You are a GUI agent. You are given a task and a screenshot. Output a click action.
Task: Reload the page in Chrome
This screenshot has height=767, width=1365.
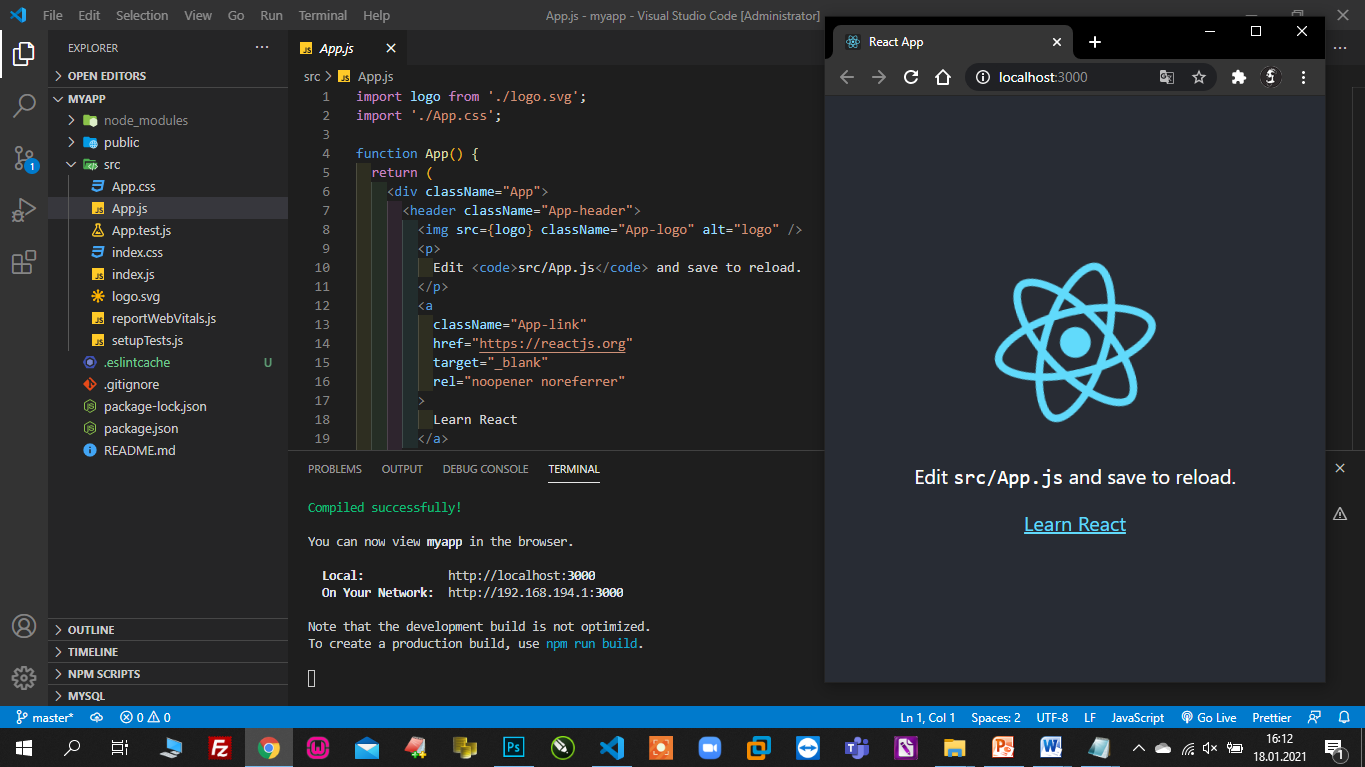pos(911,77)
